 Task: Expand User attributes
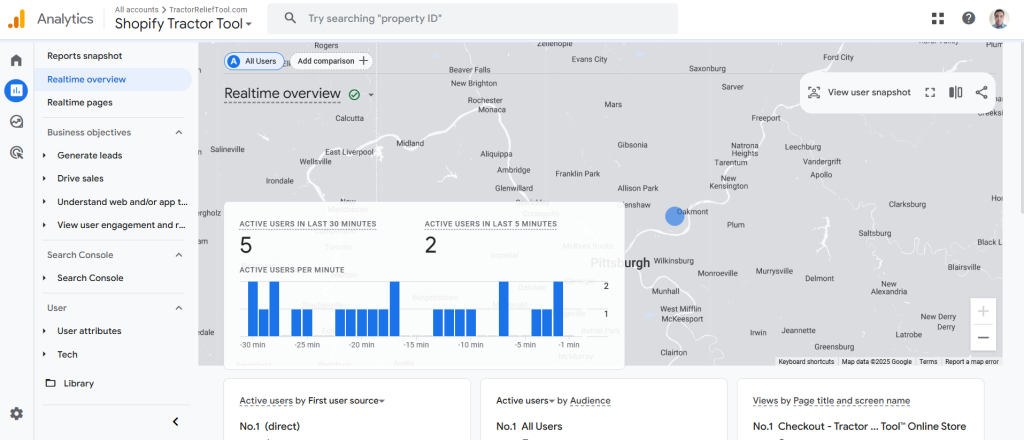44,331
